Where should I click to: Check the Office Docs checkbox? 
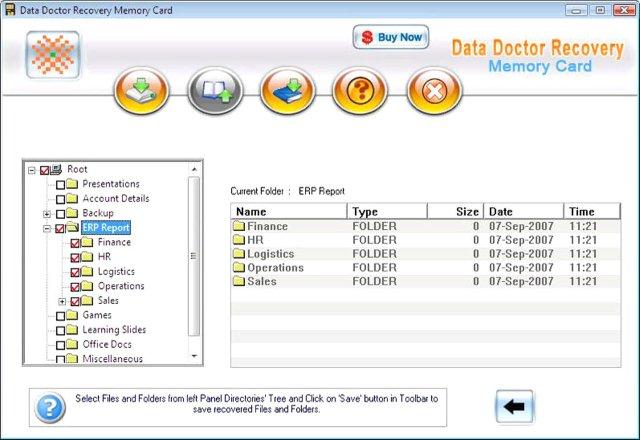pos(60,345)
